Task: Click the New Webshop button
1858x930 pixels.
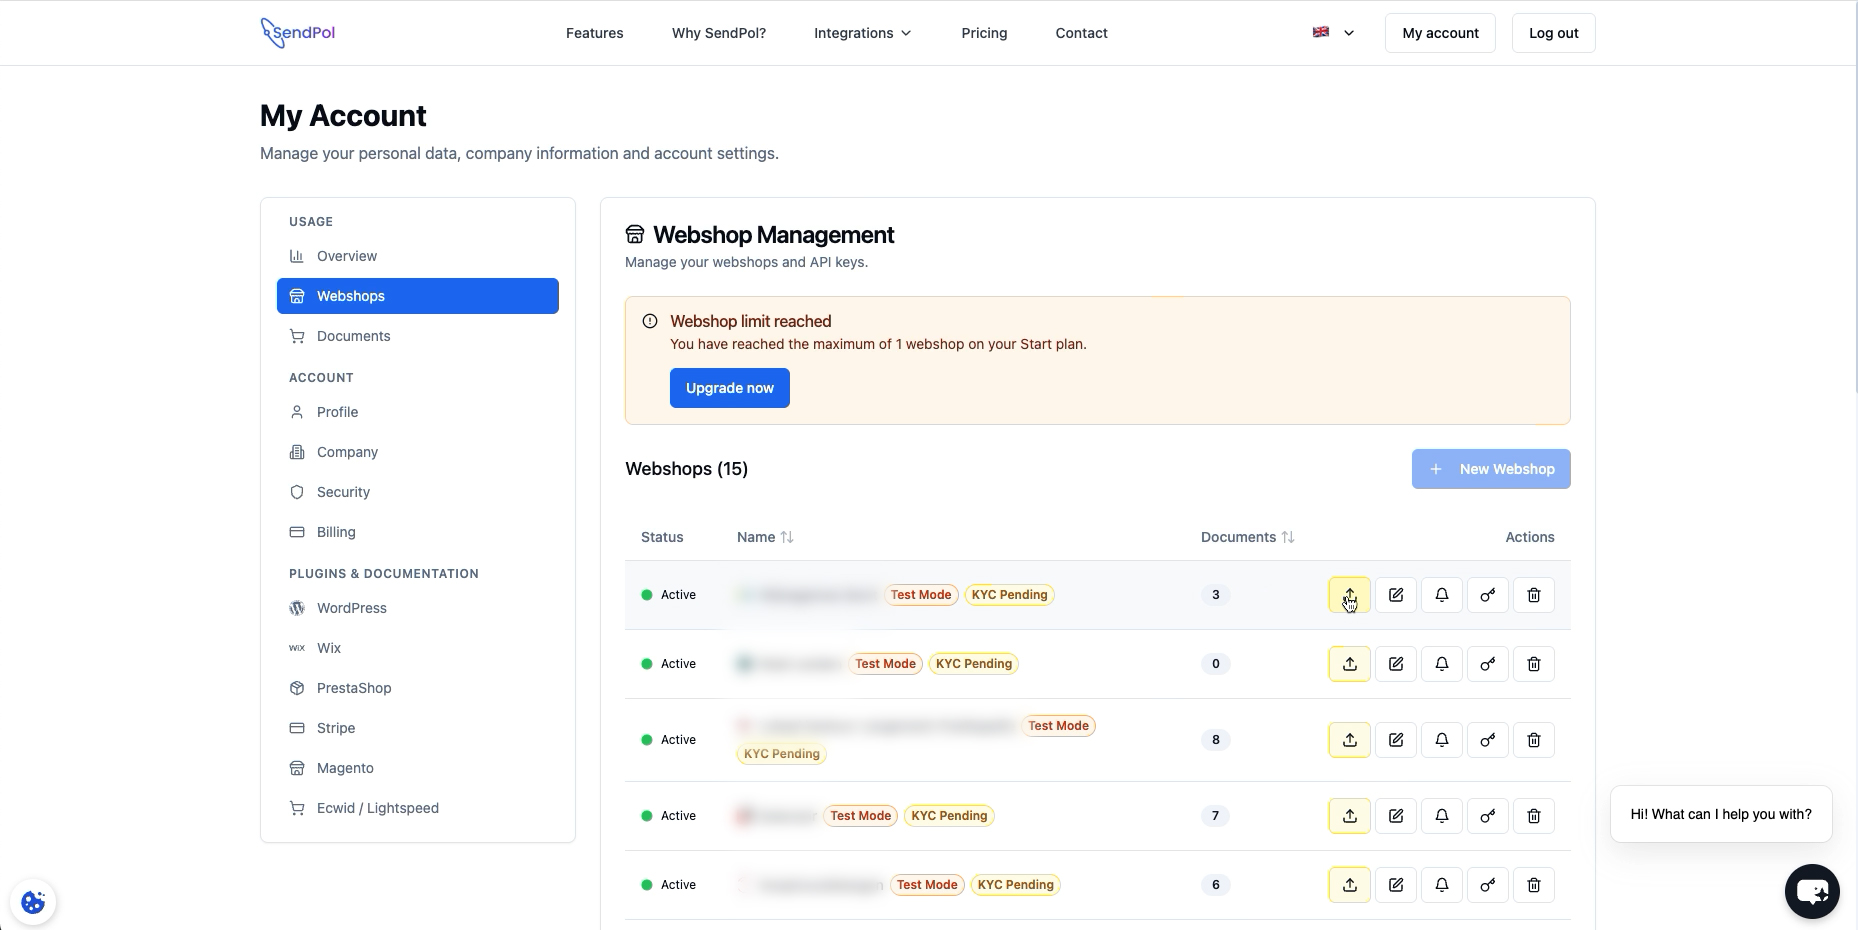Action: pyautogui.click(x=1490, y=469)
